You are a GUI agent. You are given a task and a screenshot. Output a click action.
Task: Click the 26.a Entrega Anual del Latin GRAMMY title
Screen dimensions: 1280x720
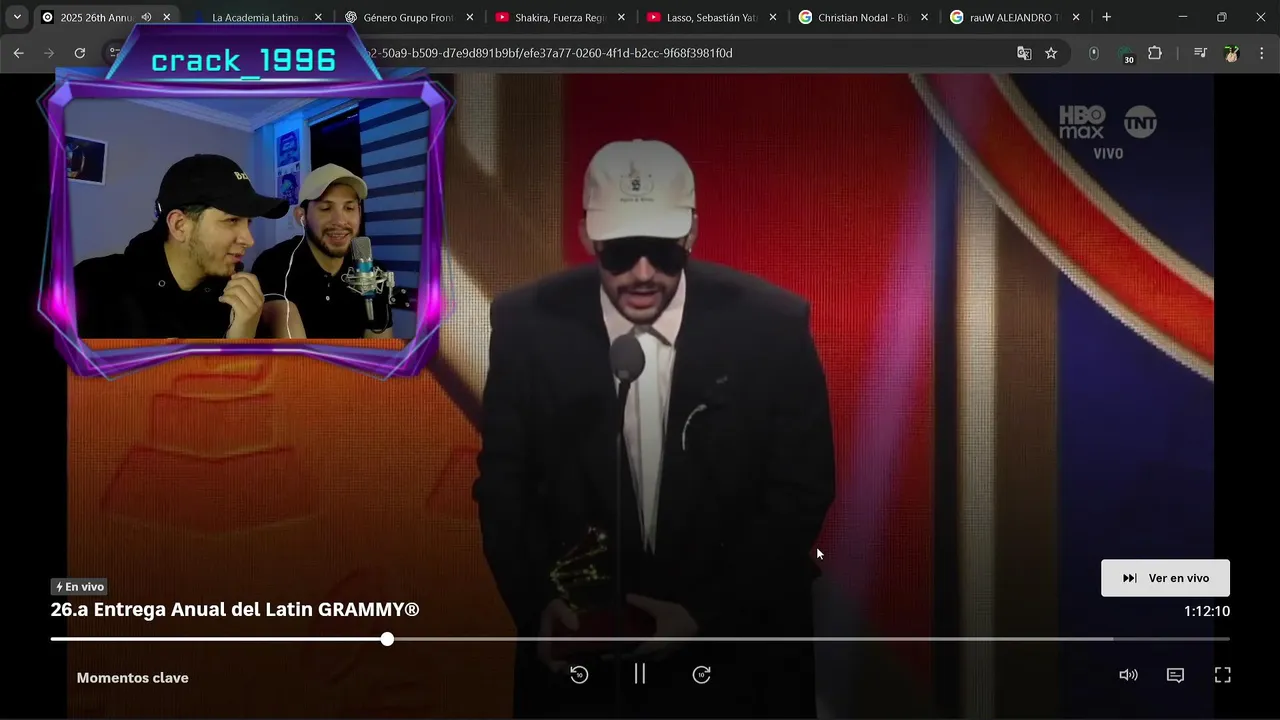pos(235,609)
